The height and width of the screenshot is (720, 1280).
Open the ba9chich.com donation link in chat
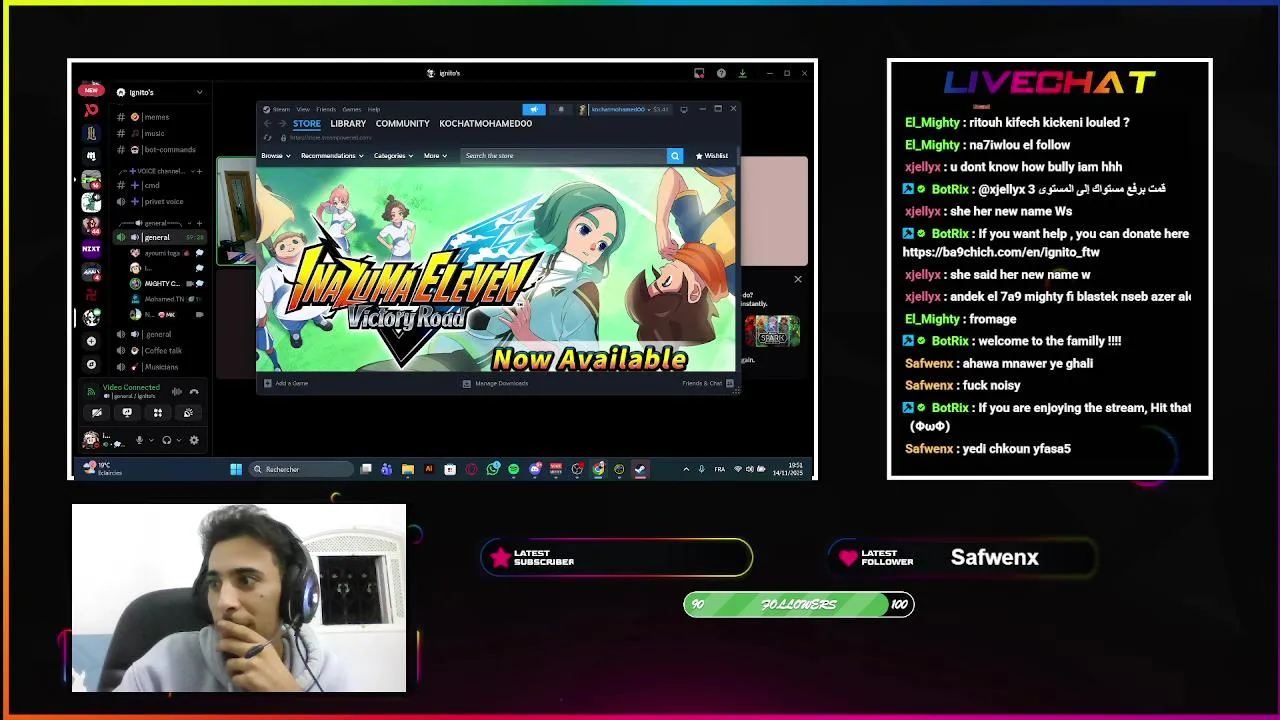pyautogui.click(x=1001, y=252)
